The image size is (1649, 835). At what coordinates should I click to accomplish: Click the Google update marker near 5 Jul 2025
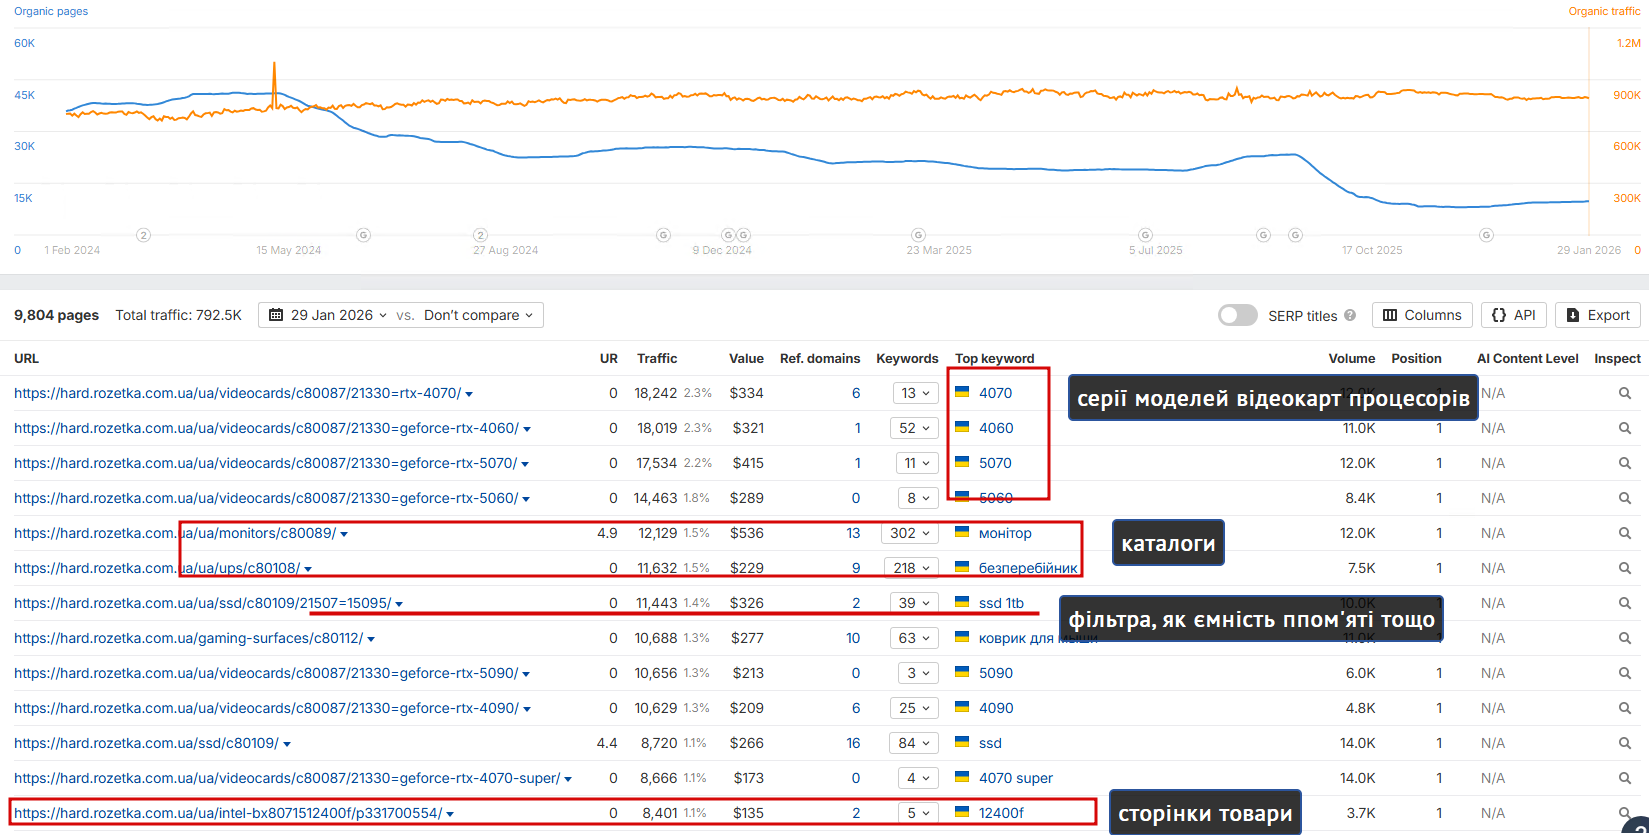pos(1146,235)
